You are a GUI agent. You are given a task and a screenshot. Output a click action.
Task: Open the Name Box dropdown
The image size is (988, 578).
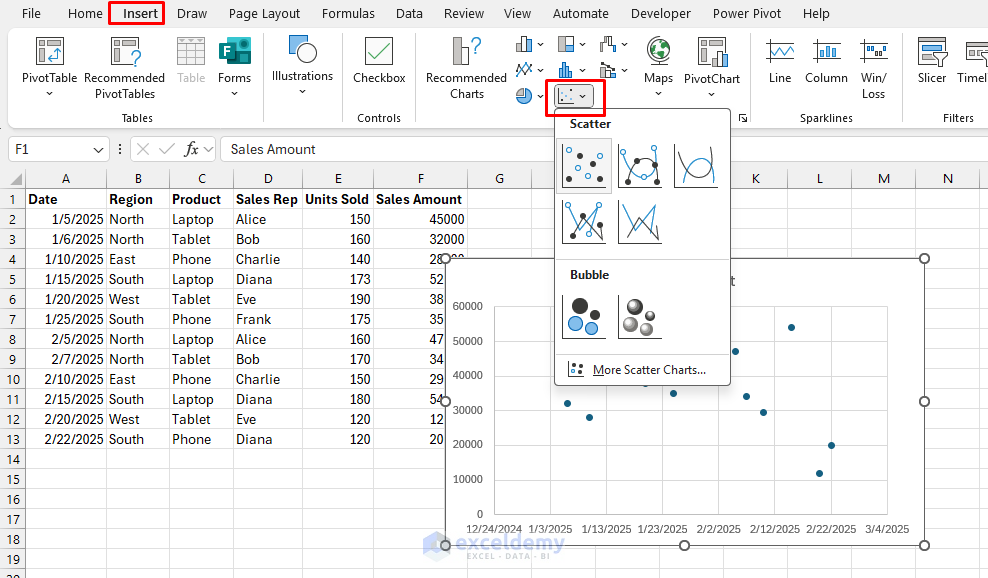click(x=98, y=150)
